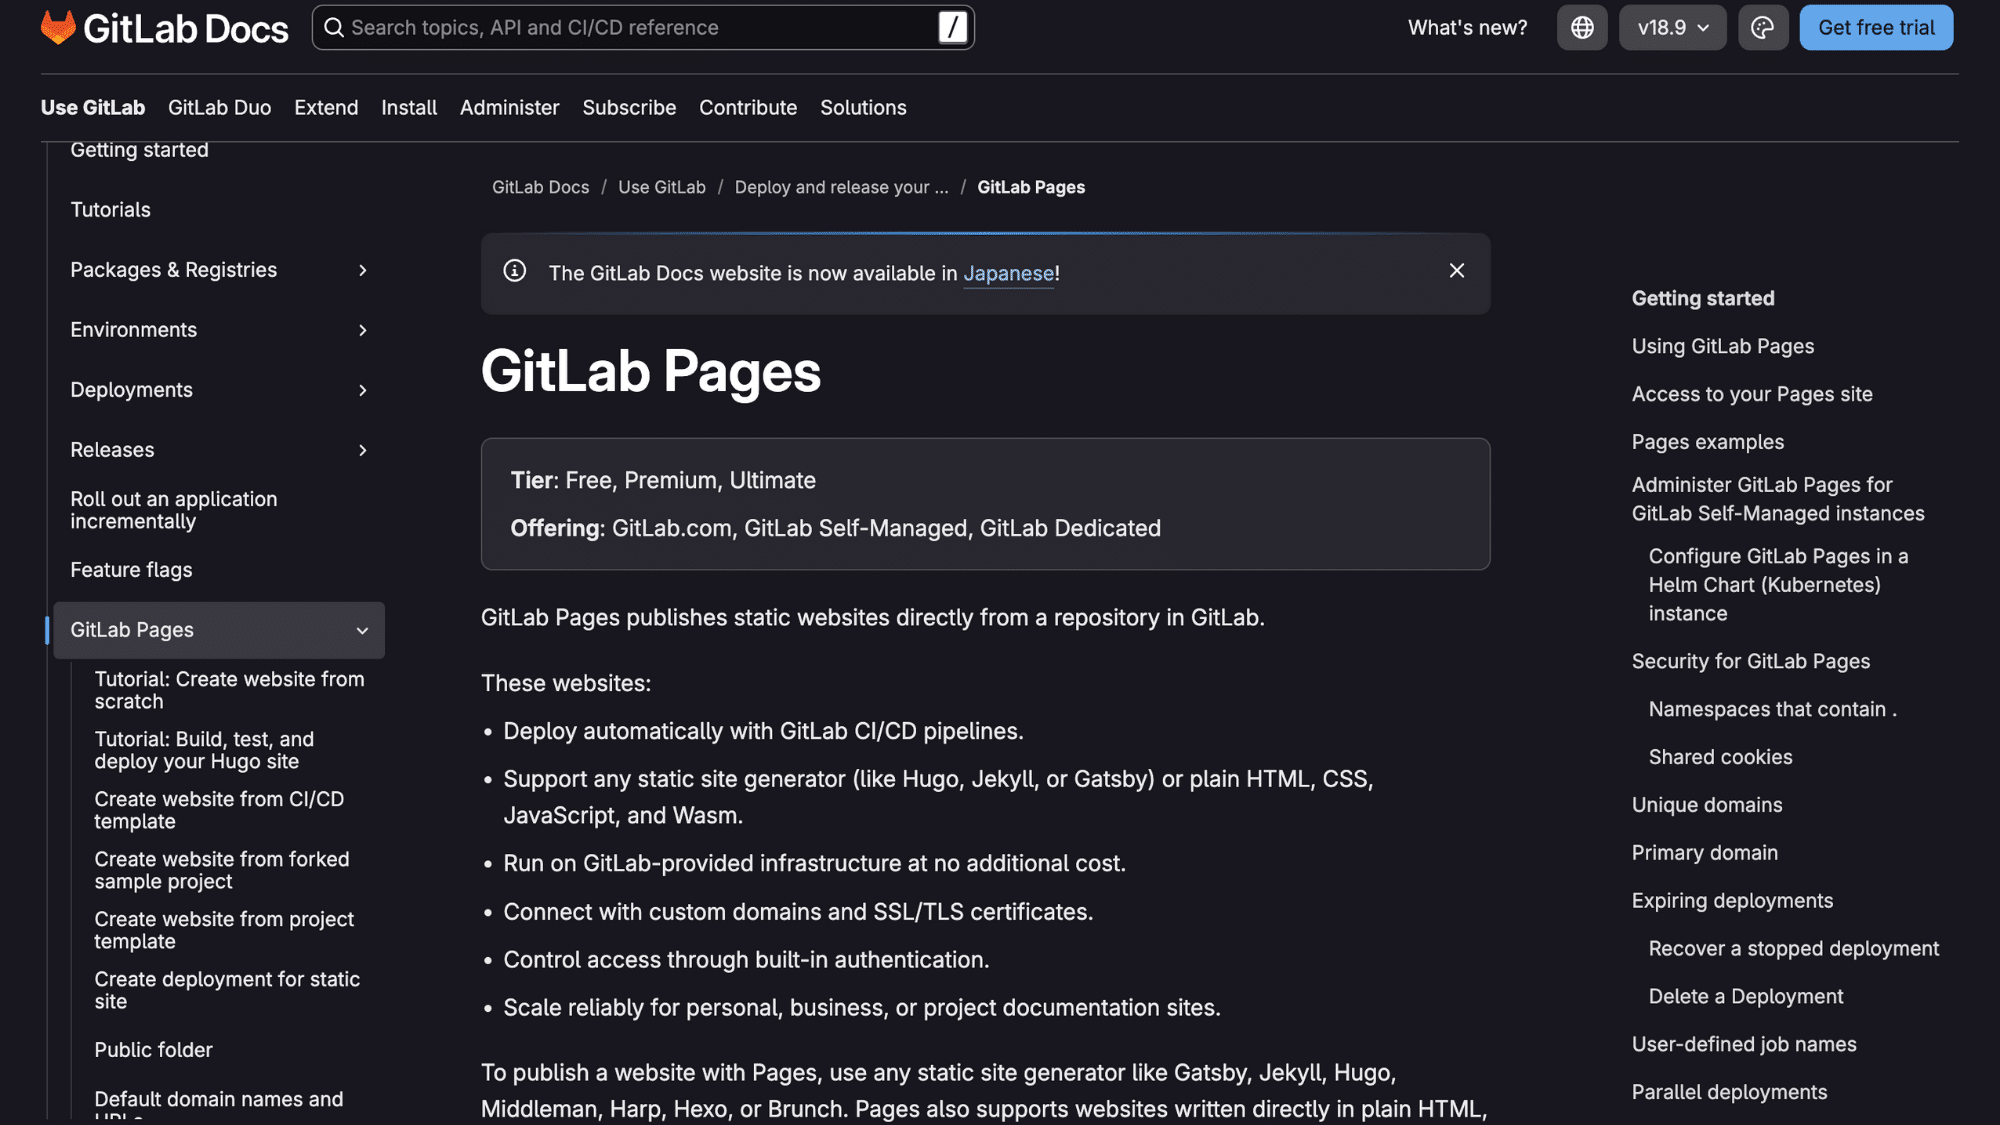This screenshot has height=1125, width=2000.
Task: Expand the Deployments sidebar section
Action: (362, 390)
